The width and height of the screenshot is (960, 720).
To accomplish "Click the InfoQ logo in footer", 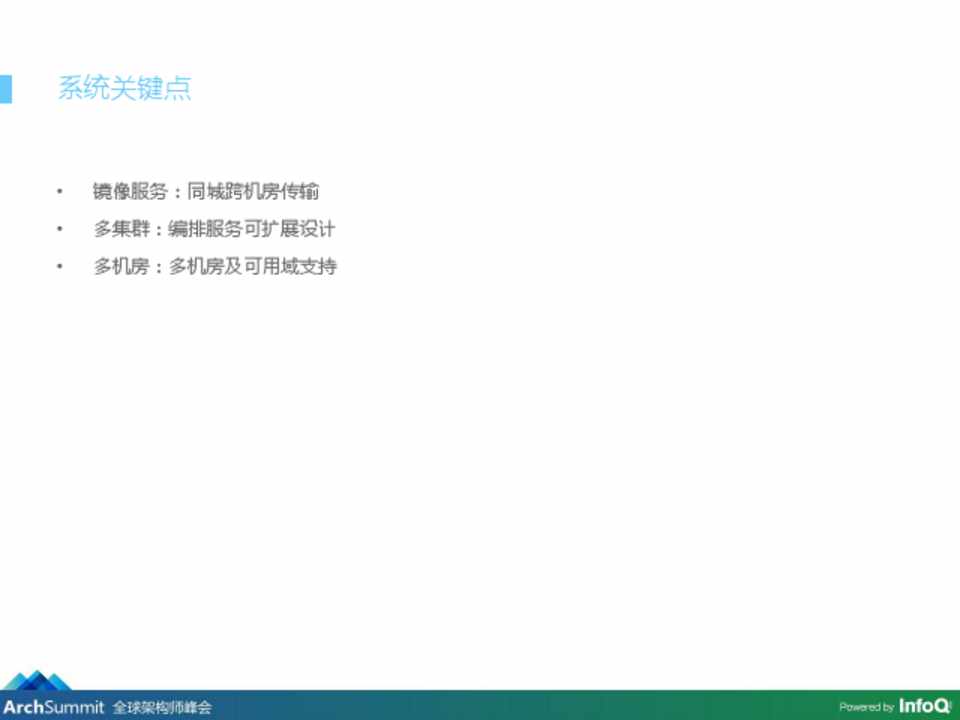I will 923,706.
